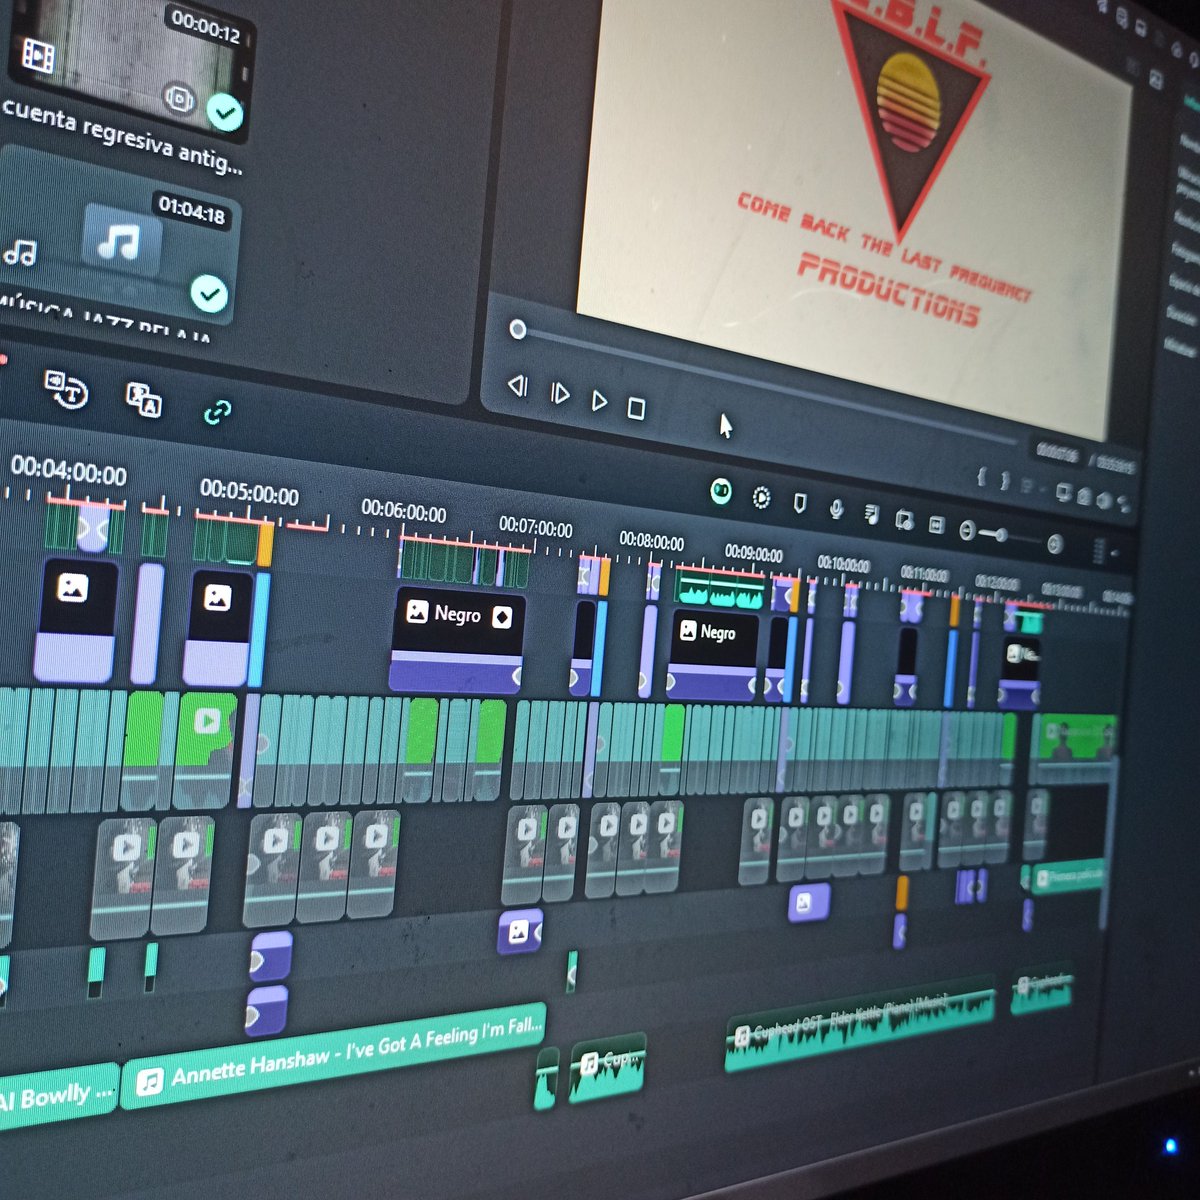Click the 00:06:00:00 mark on the ruler
The height and width of the screenshot is (1200, 1200).
pyautogui.click(x=403, y=511)
